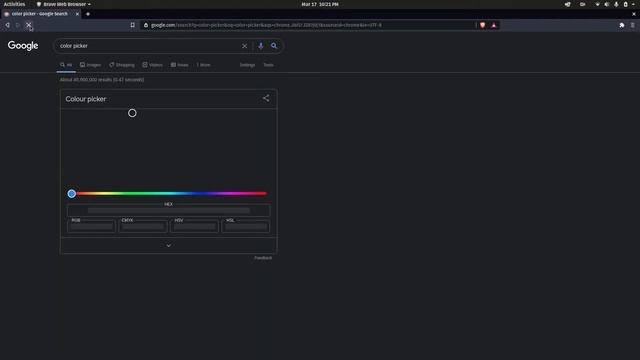This screenshot has width=640, height=360.
Task: Switch to the Shopping tab
Action: (x=122, y=65)
